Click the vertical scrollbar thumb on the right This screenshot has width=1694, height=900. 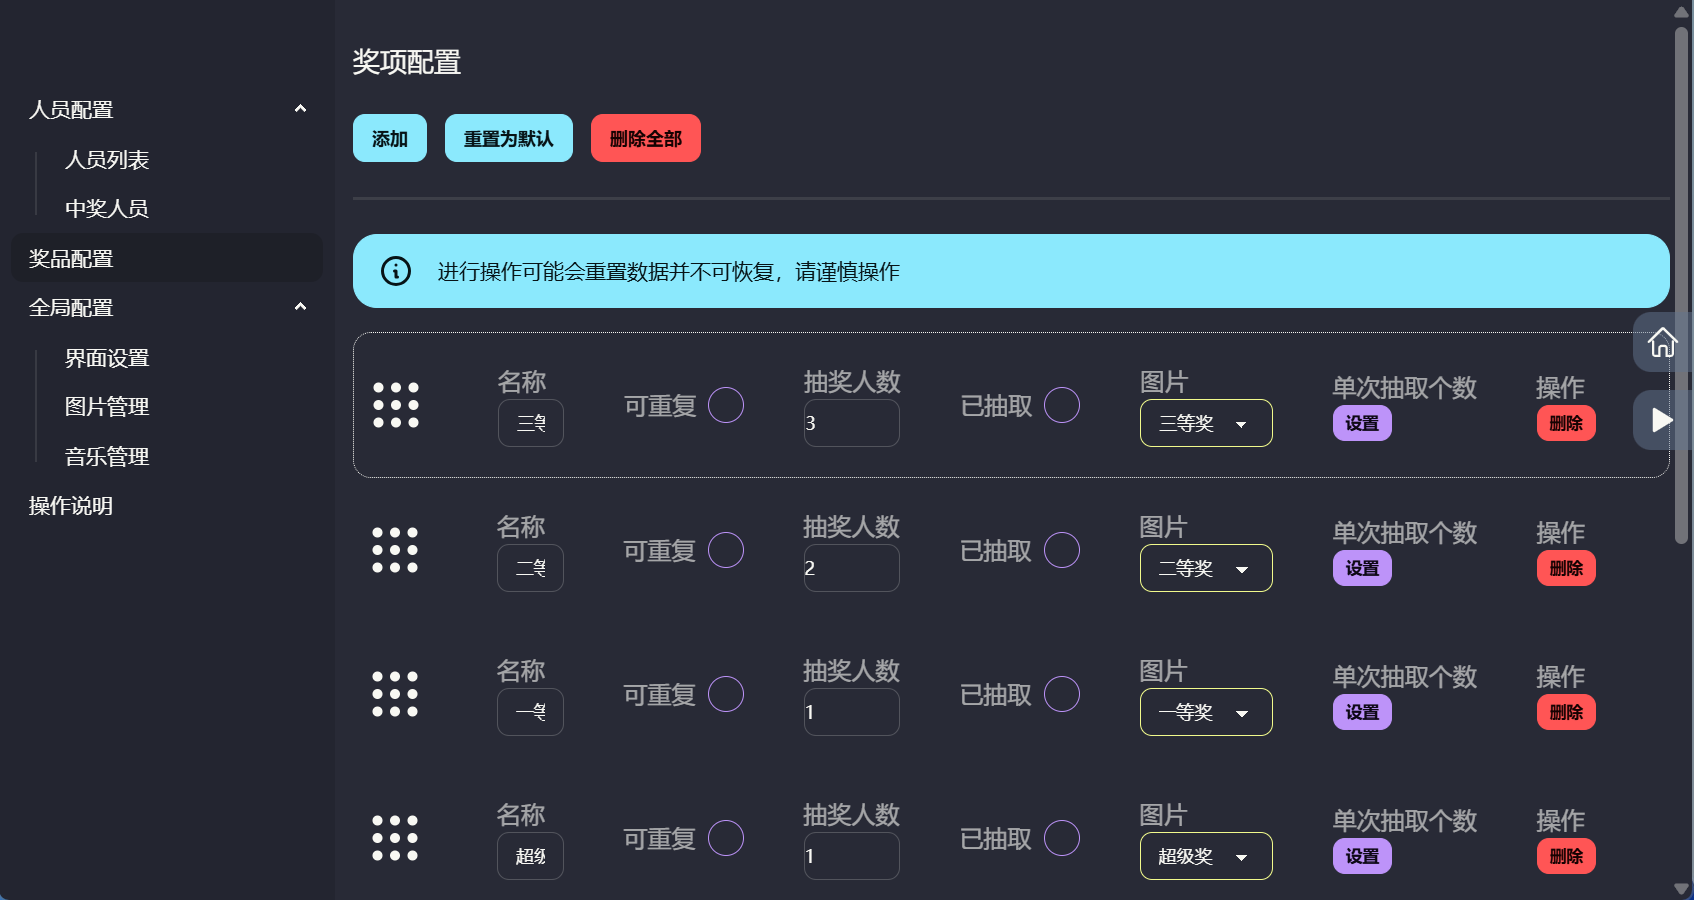coord(1681,285)
